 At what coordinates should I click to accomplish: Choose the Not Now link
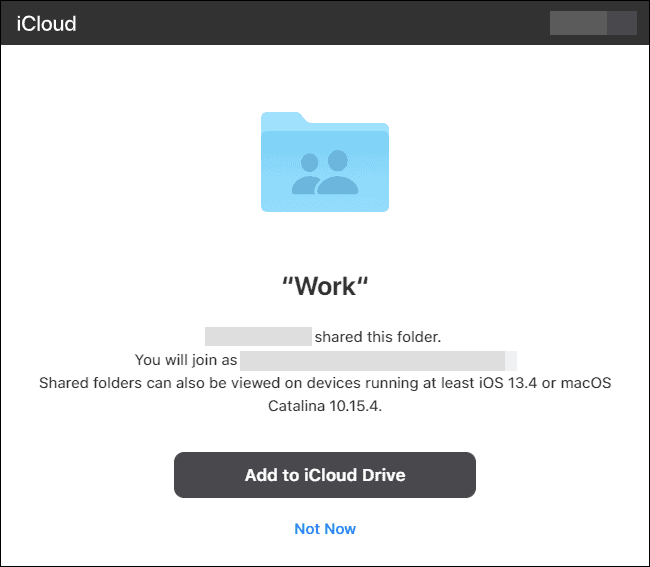[x=325, y=529]
